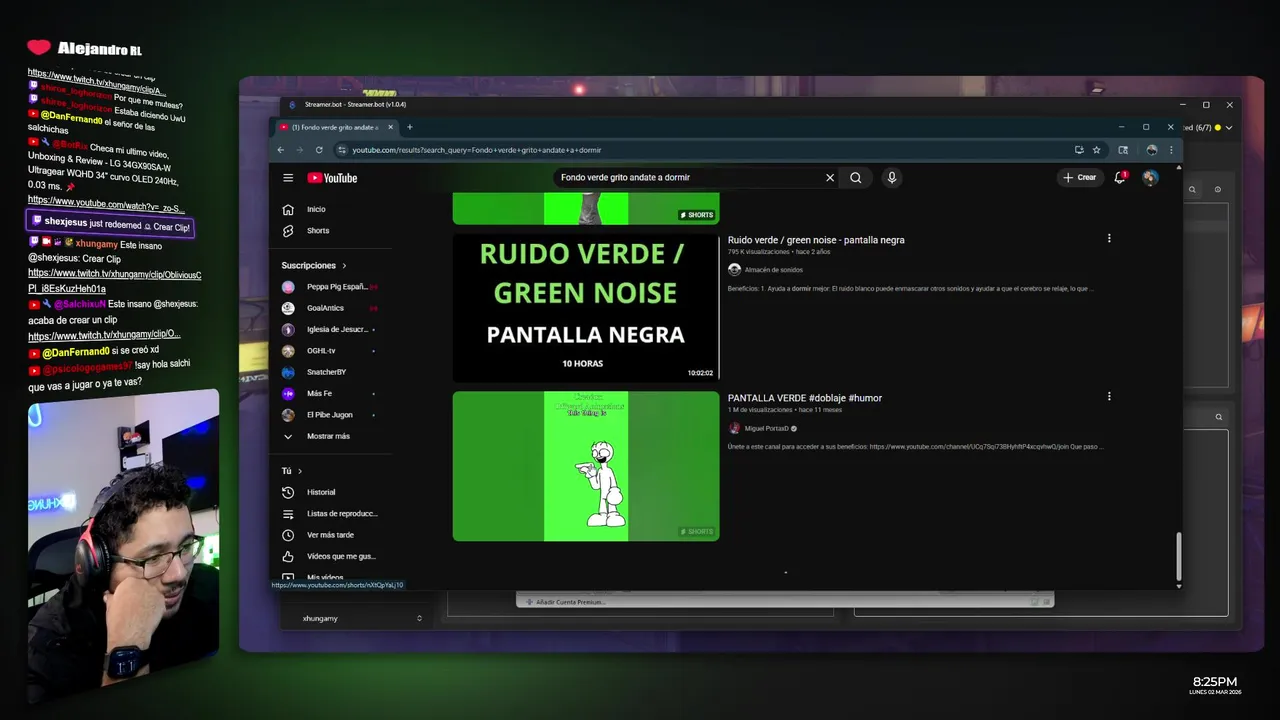Open Shorts in YouTube sidebar
1280x720 pixels.
[330, 230]
